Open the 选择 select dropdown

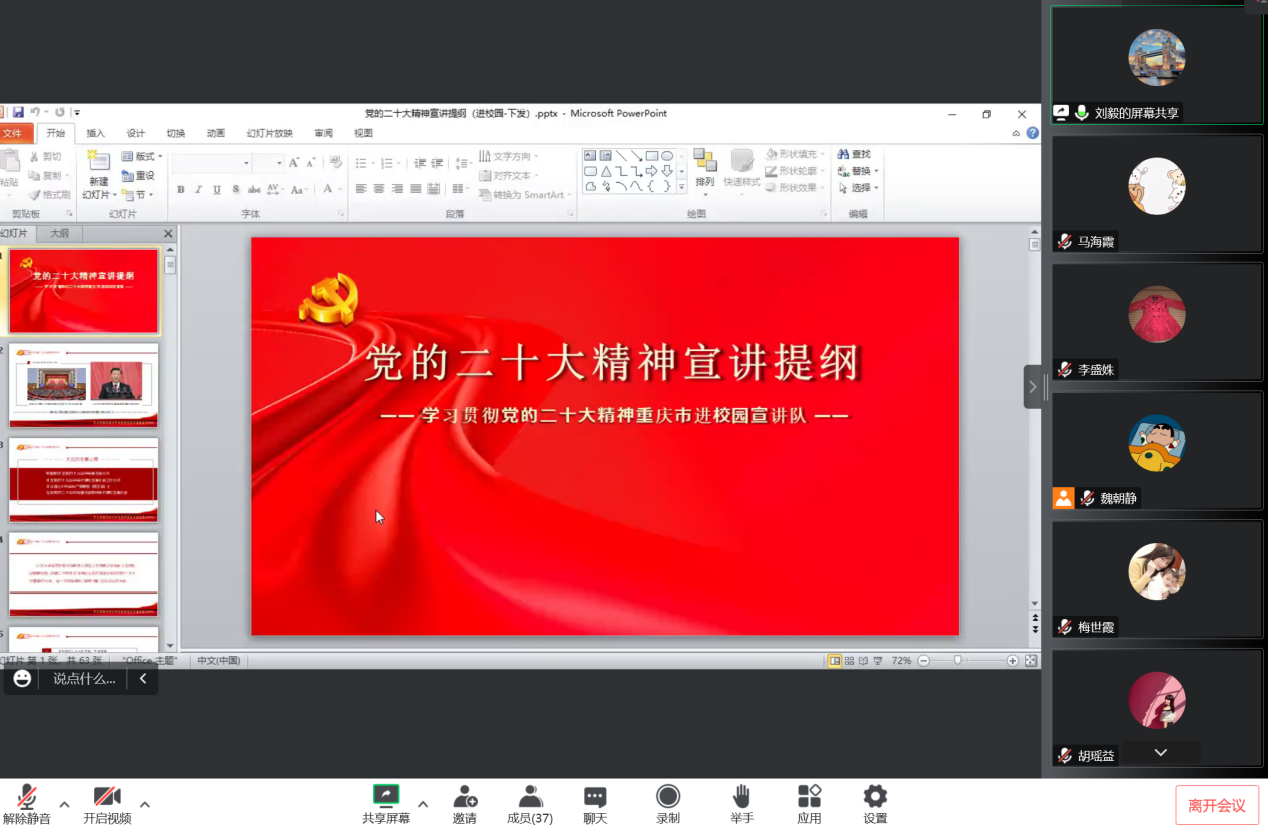click(x=857, y=188)
